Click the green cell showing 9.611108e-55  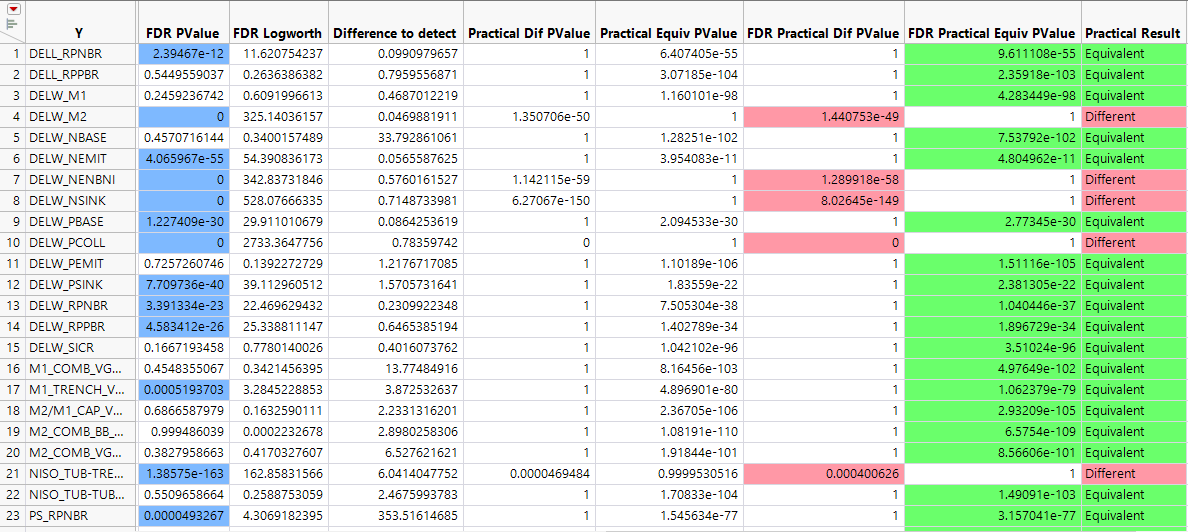[992, 53]
